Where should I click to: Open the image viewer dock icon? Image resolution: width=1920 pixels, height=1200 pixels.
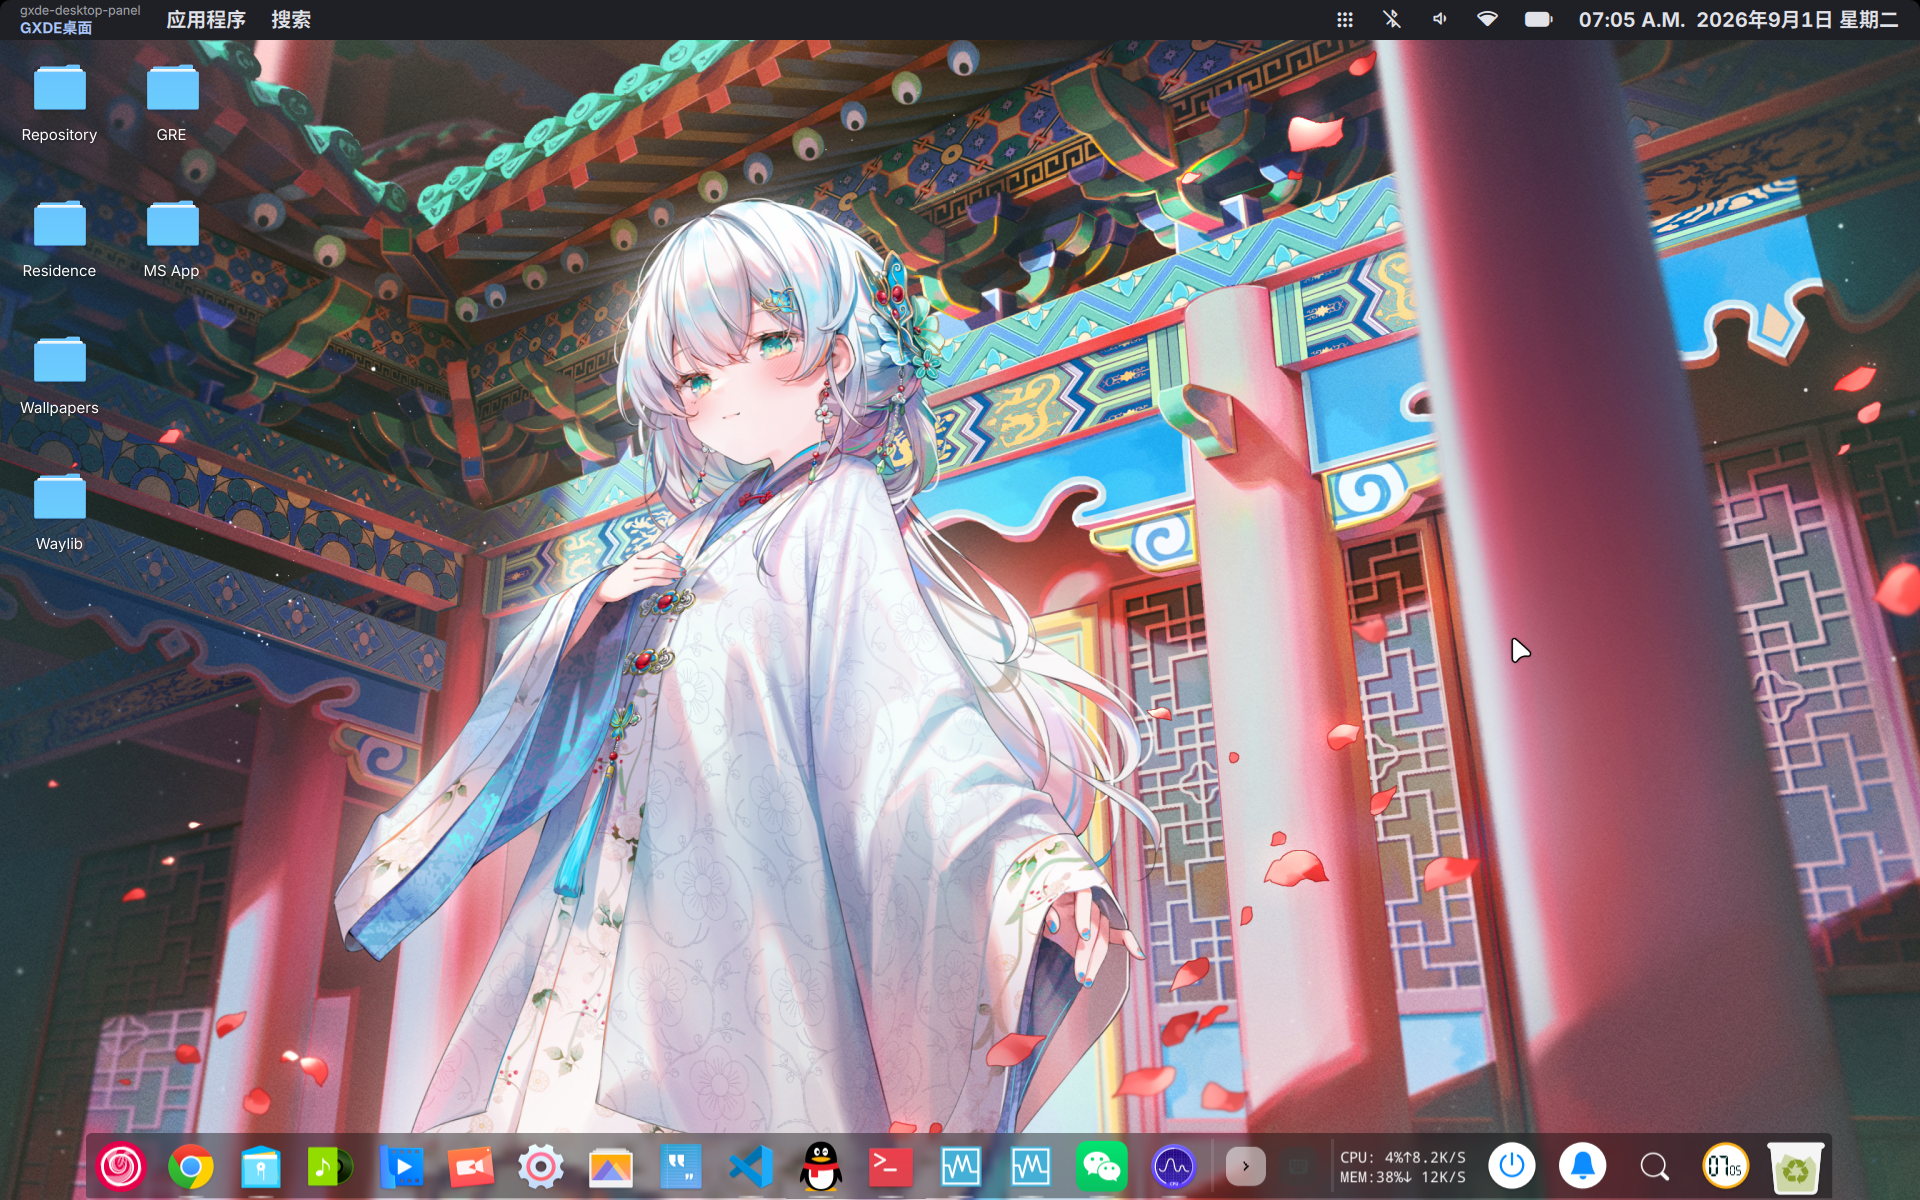click(x=611, y=1166)
